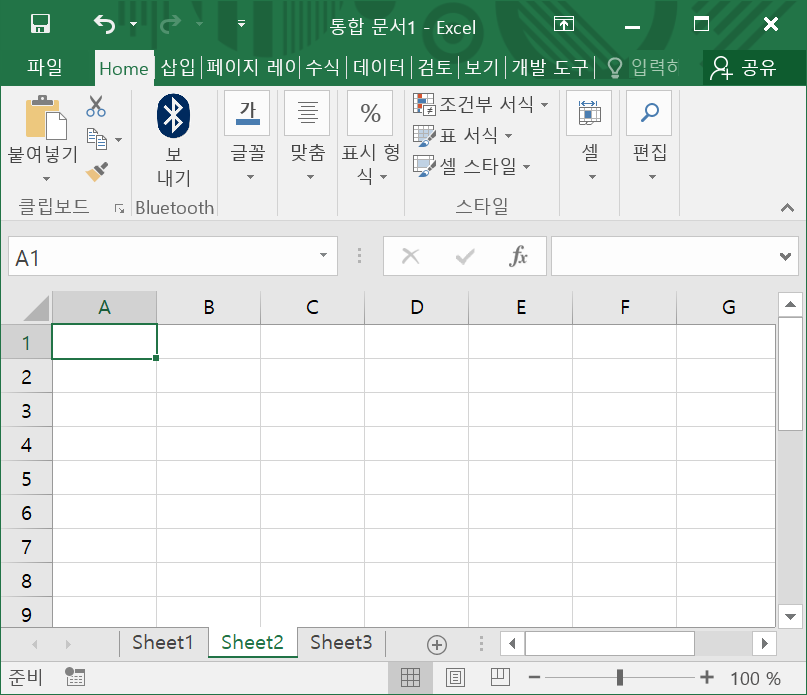The image size is (807, 695).
Task: Expand the formula bar chevron
Action: coord(785,256)
